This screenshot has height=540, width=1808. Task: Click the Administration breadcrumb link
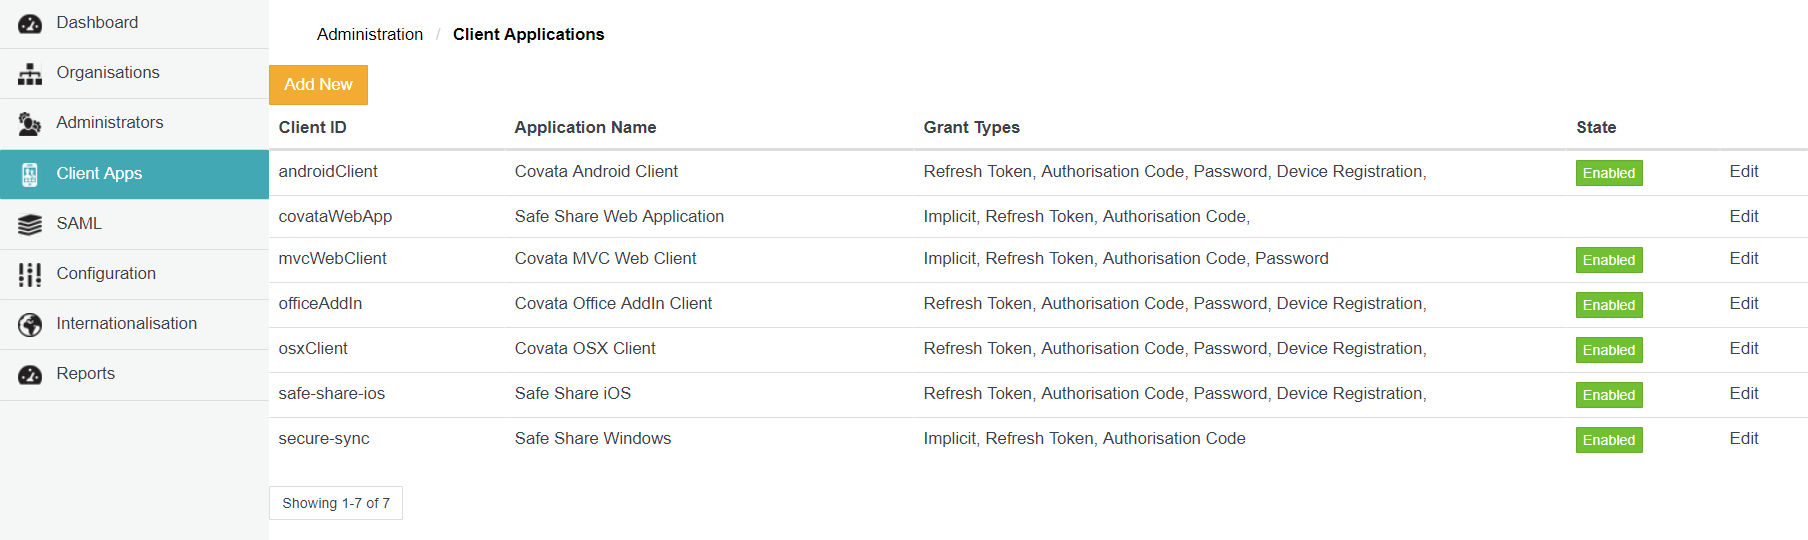click(370, 34)
